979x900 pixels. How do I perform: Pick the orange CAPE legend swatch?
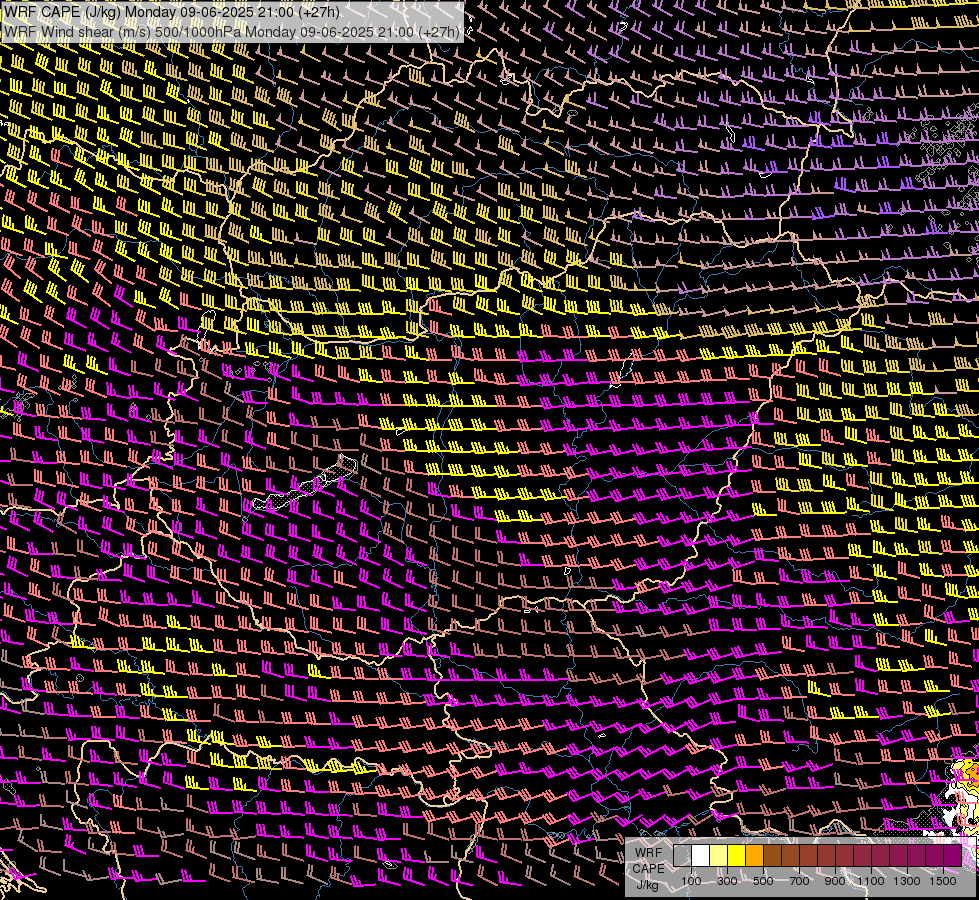(754, 855)
